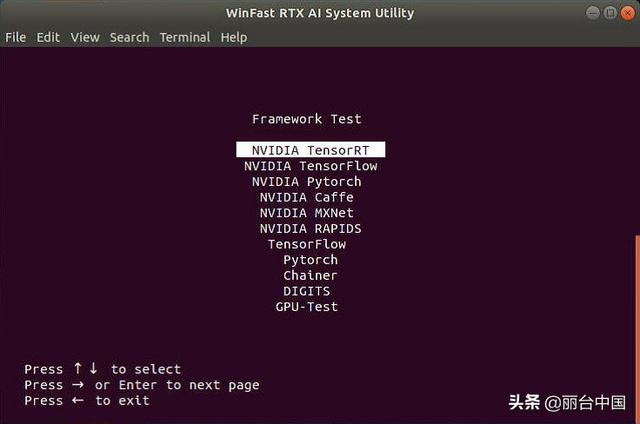Open the Edit menu
Viewport: 640px width, 424px height.
pyautogui.click(x=48, y=38)
